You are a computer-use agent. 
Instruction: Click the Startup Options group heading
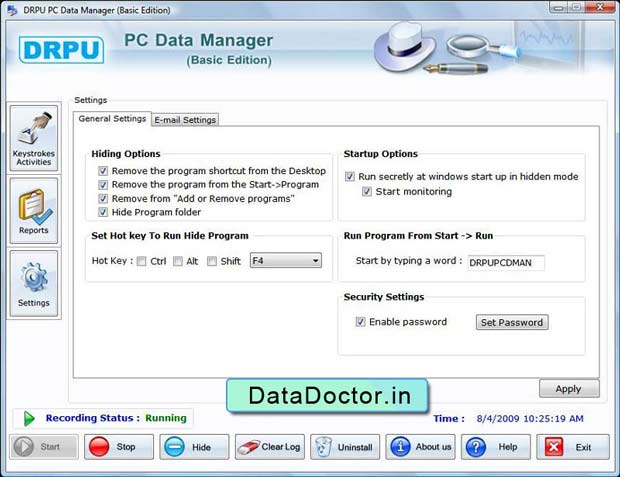(x=380, y=154)
